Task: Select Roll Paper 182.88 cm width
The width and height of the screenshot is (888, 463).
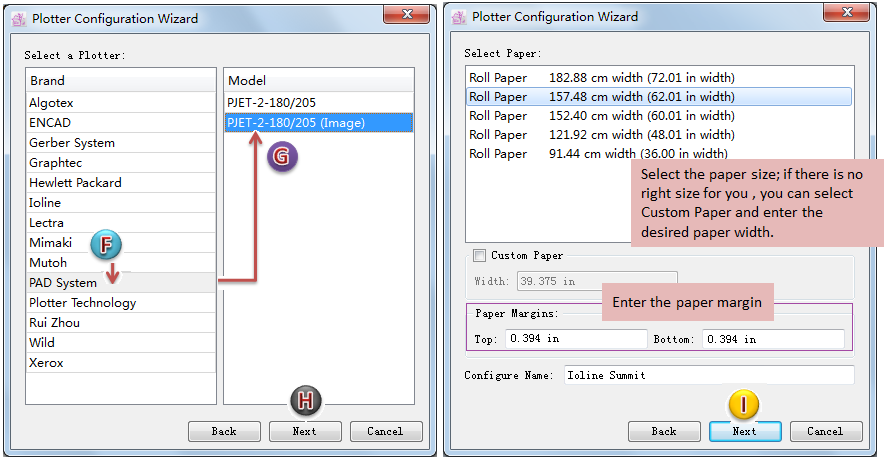Action: (x=601, y=78)
